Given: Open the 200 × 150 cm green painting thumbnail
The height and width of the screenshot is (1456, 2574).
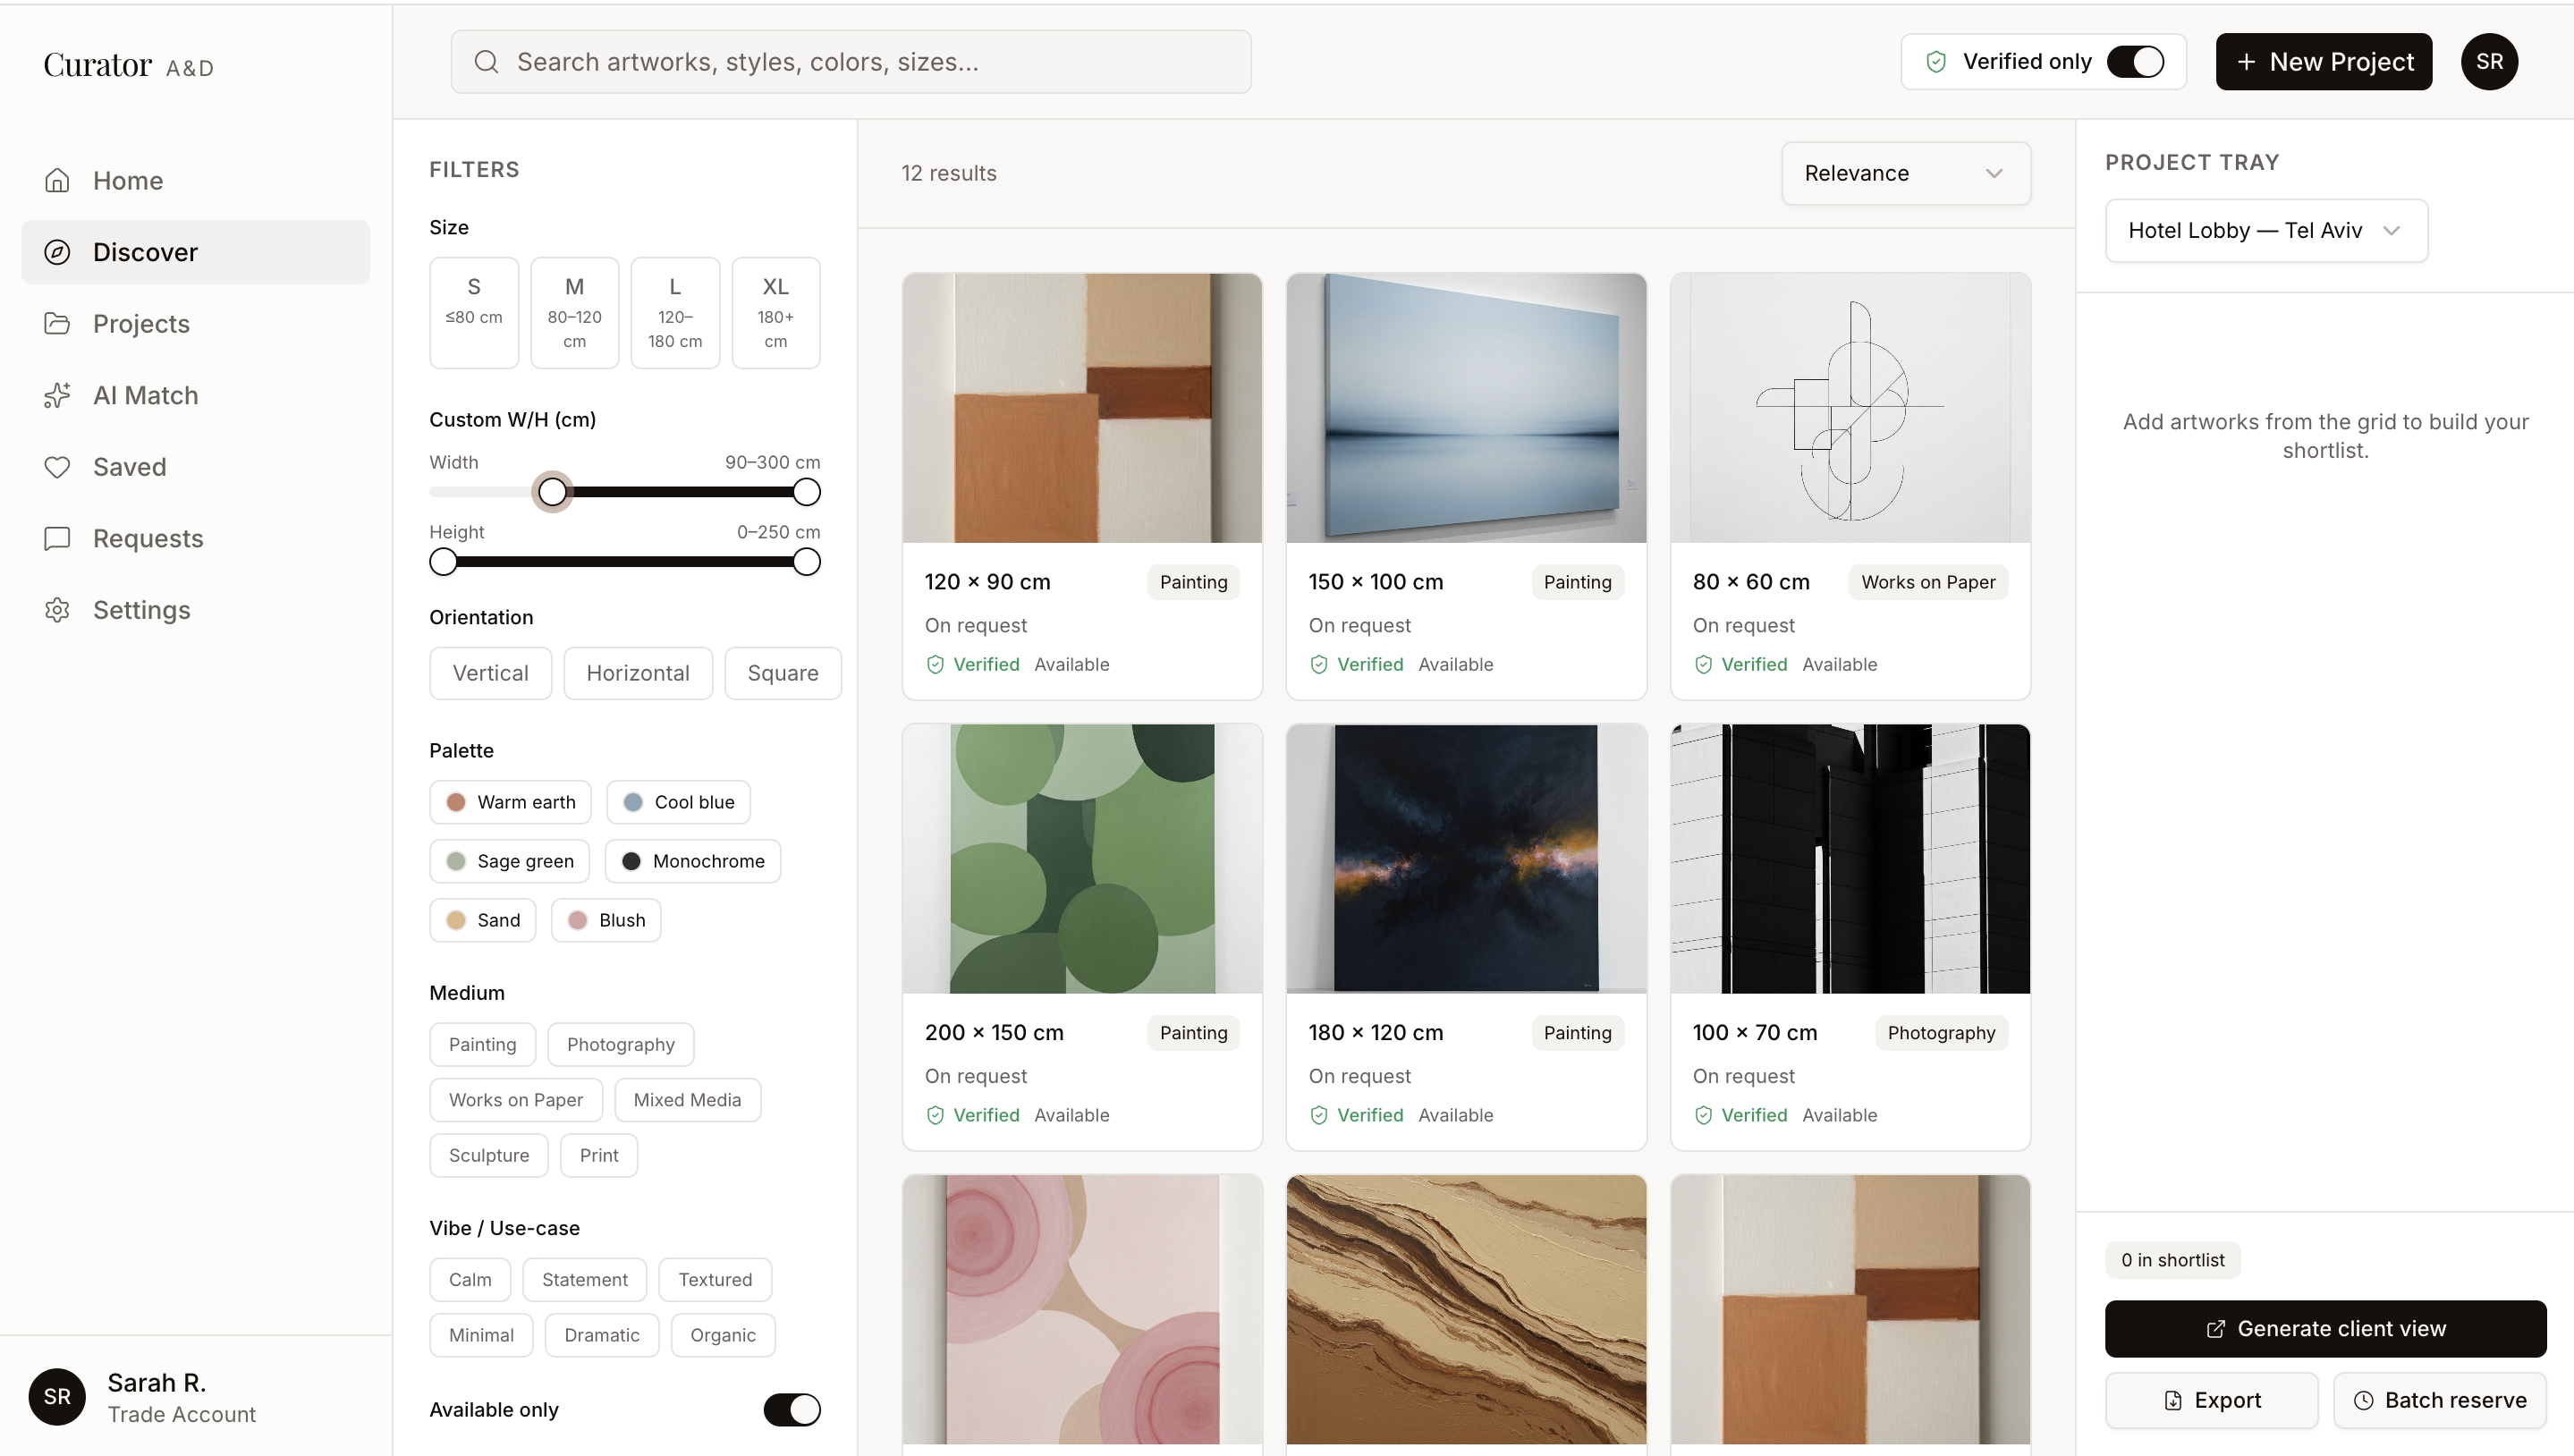Looking at the screenshot, I should [1082, 859].
